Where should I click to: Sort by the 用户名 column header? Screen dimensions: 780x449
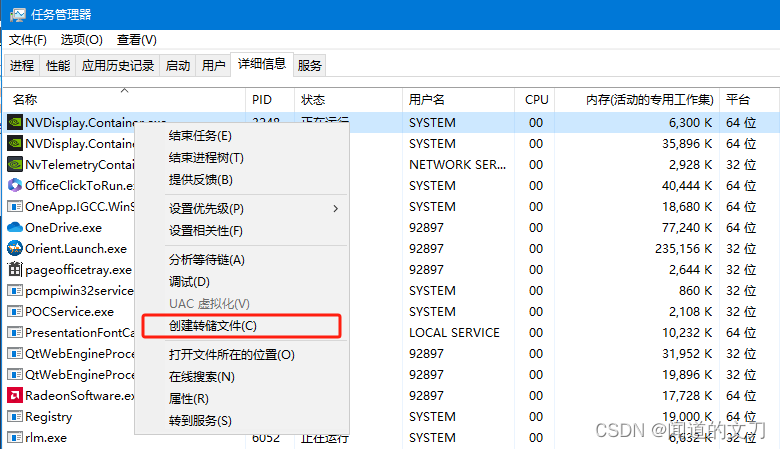pyautogui.click(x=458, y=99)
